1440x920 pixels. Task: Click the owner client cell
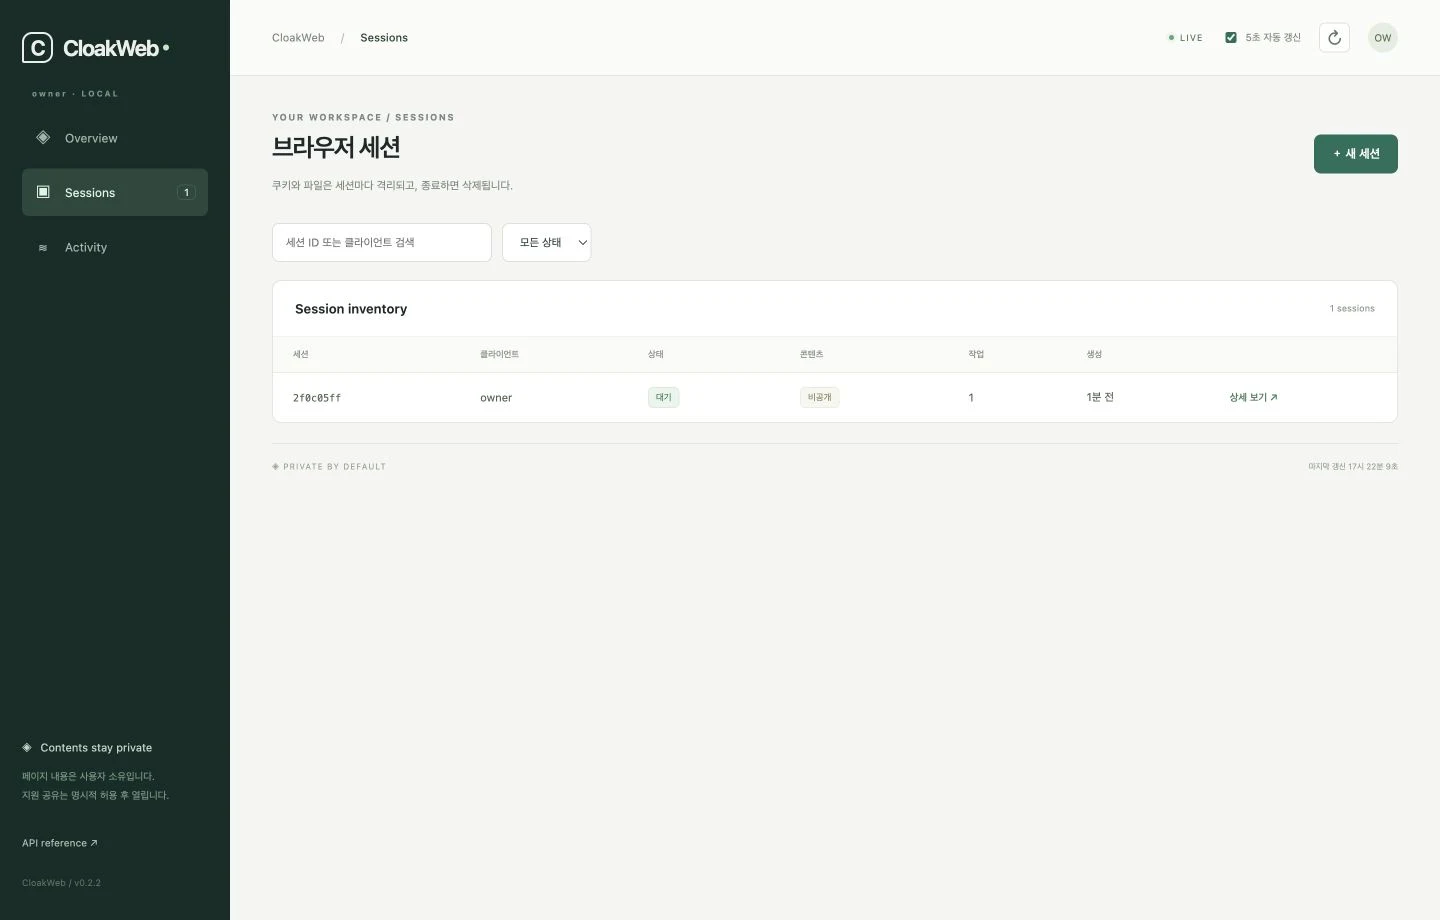496,398
